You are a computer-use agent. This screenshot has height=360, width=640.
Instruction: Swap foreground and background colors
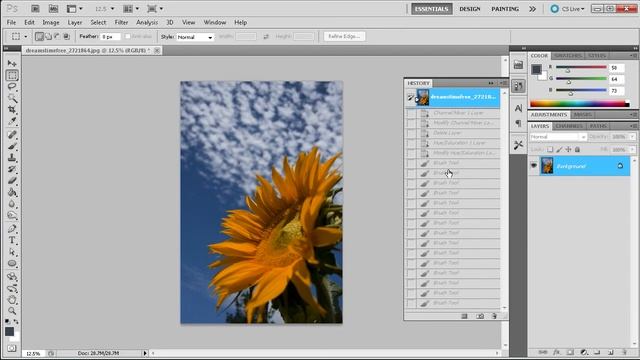[x=16, y=322]
